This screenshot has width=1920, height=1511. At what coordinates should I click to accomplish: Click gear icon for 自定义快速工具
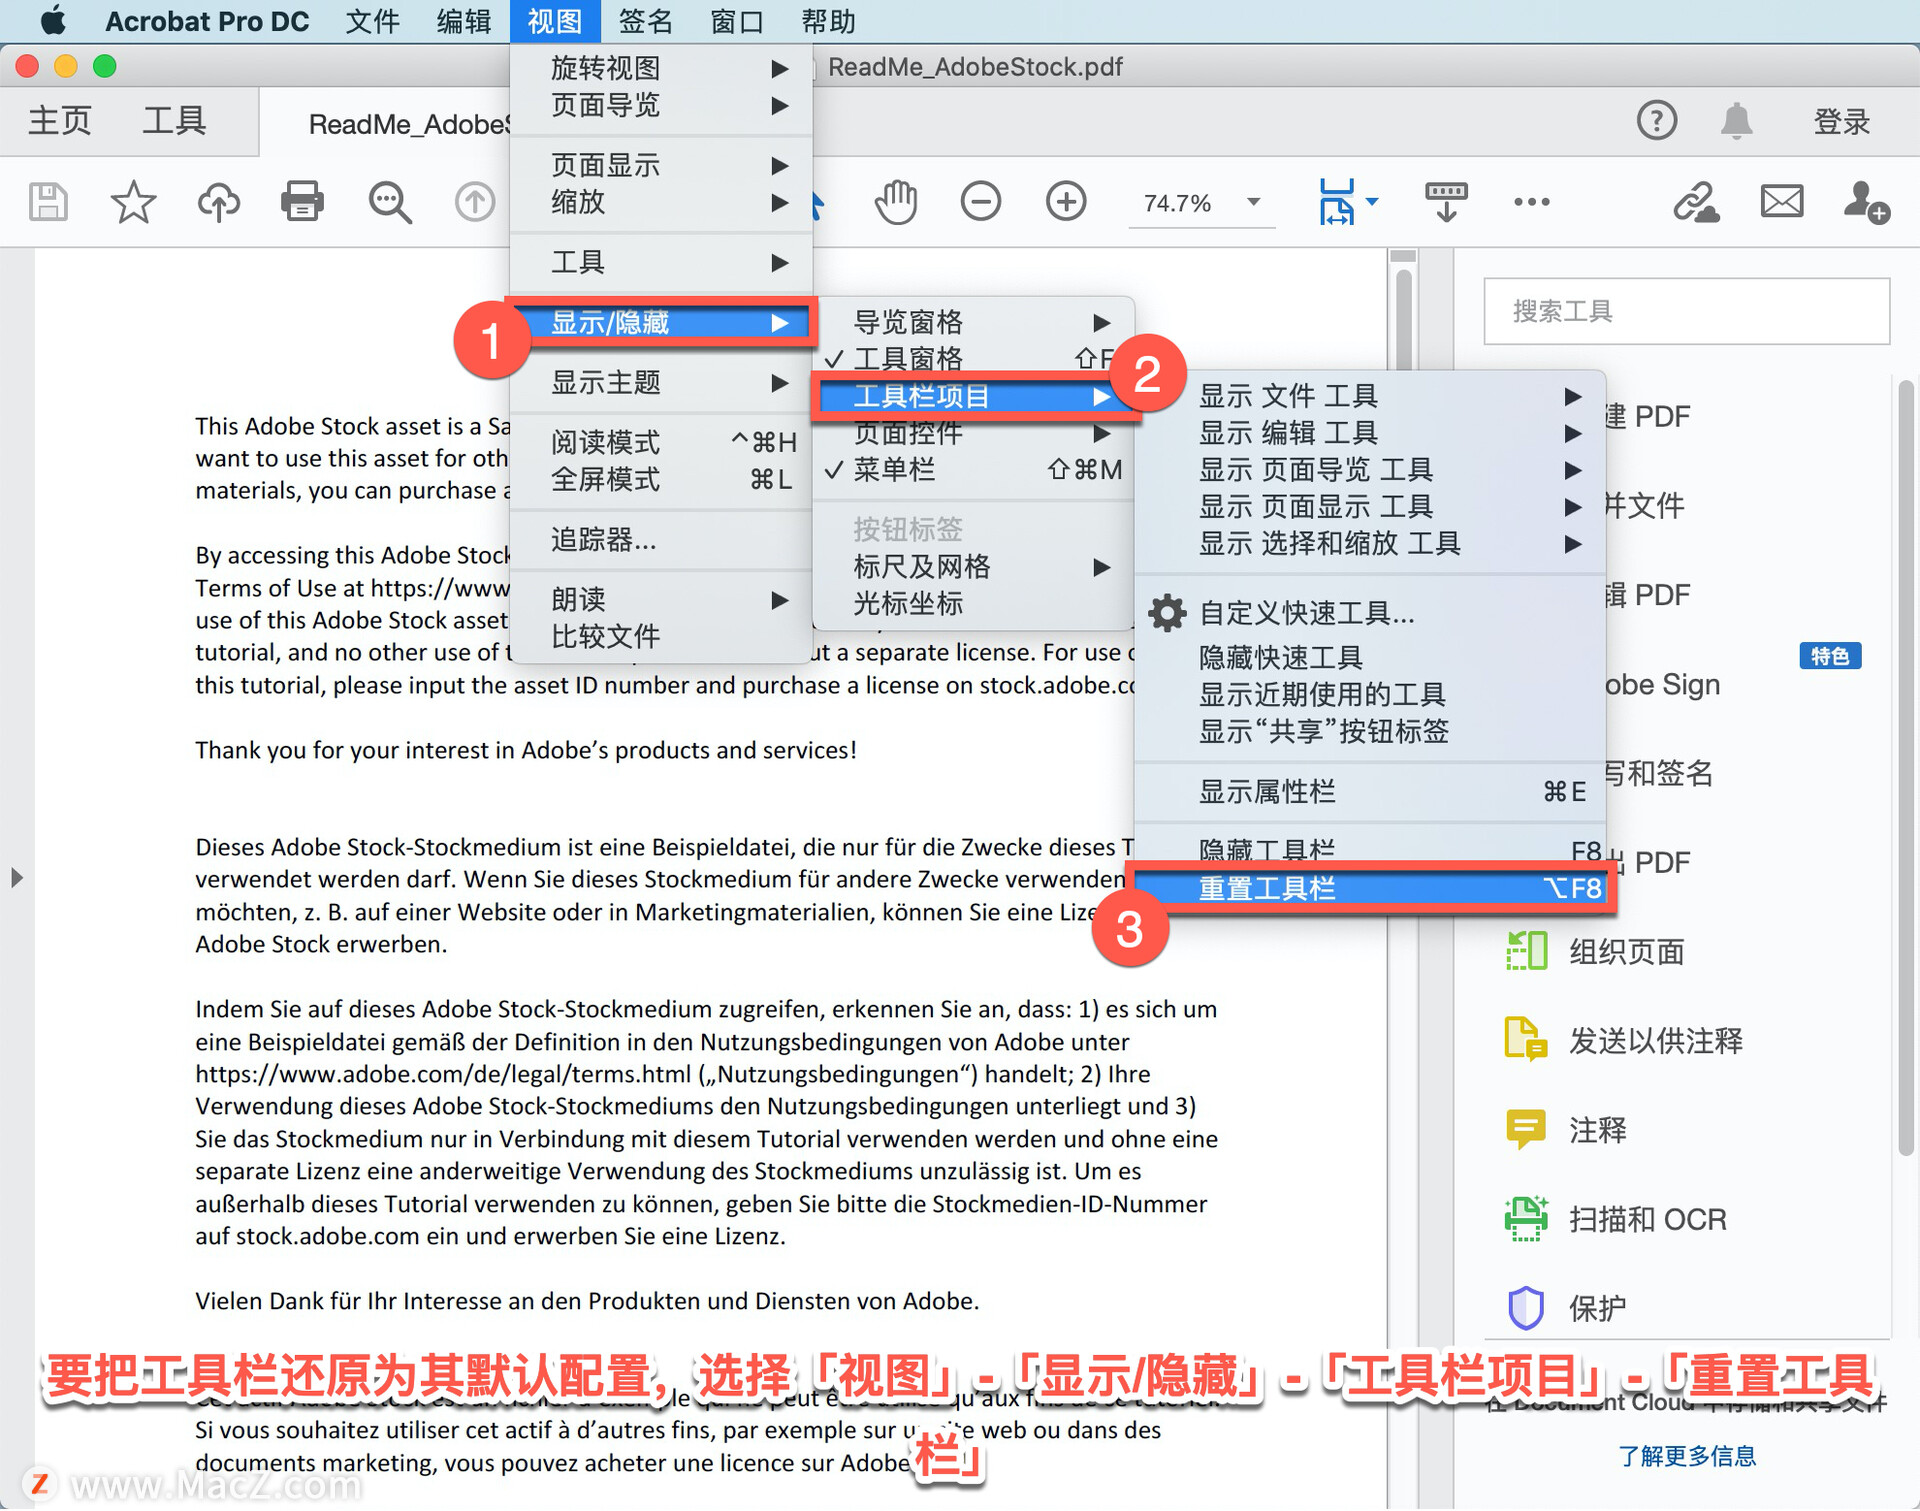click(1167, 613)
